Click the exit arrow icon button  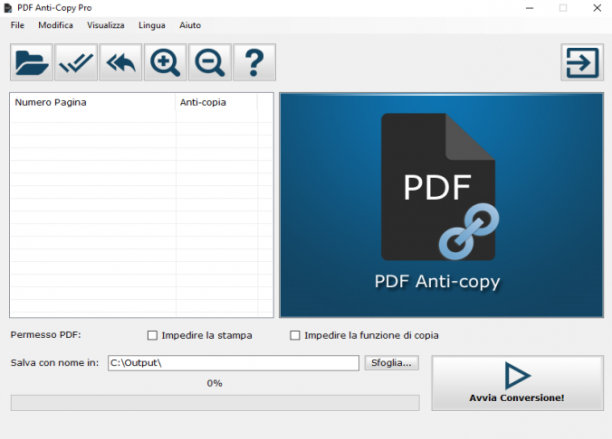tap(582, 62)
